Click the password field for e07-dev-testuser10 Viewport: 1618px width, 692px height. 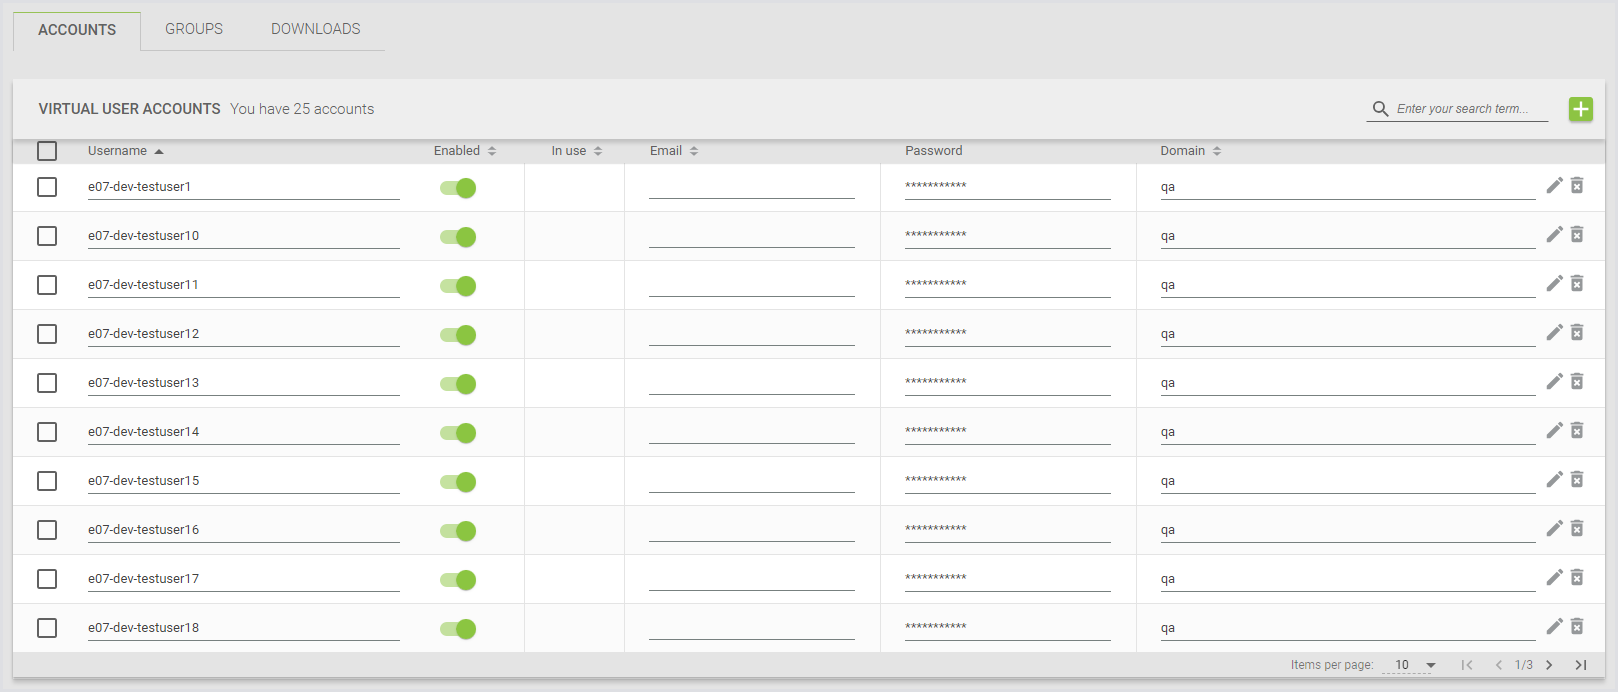click(x=1008, y=236)
